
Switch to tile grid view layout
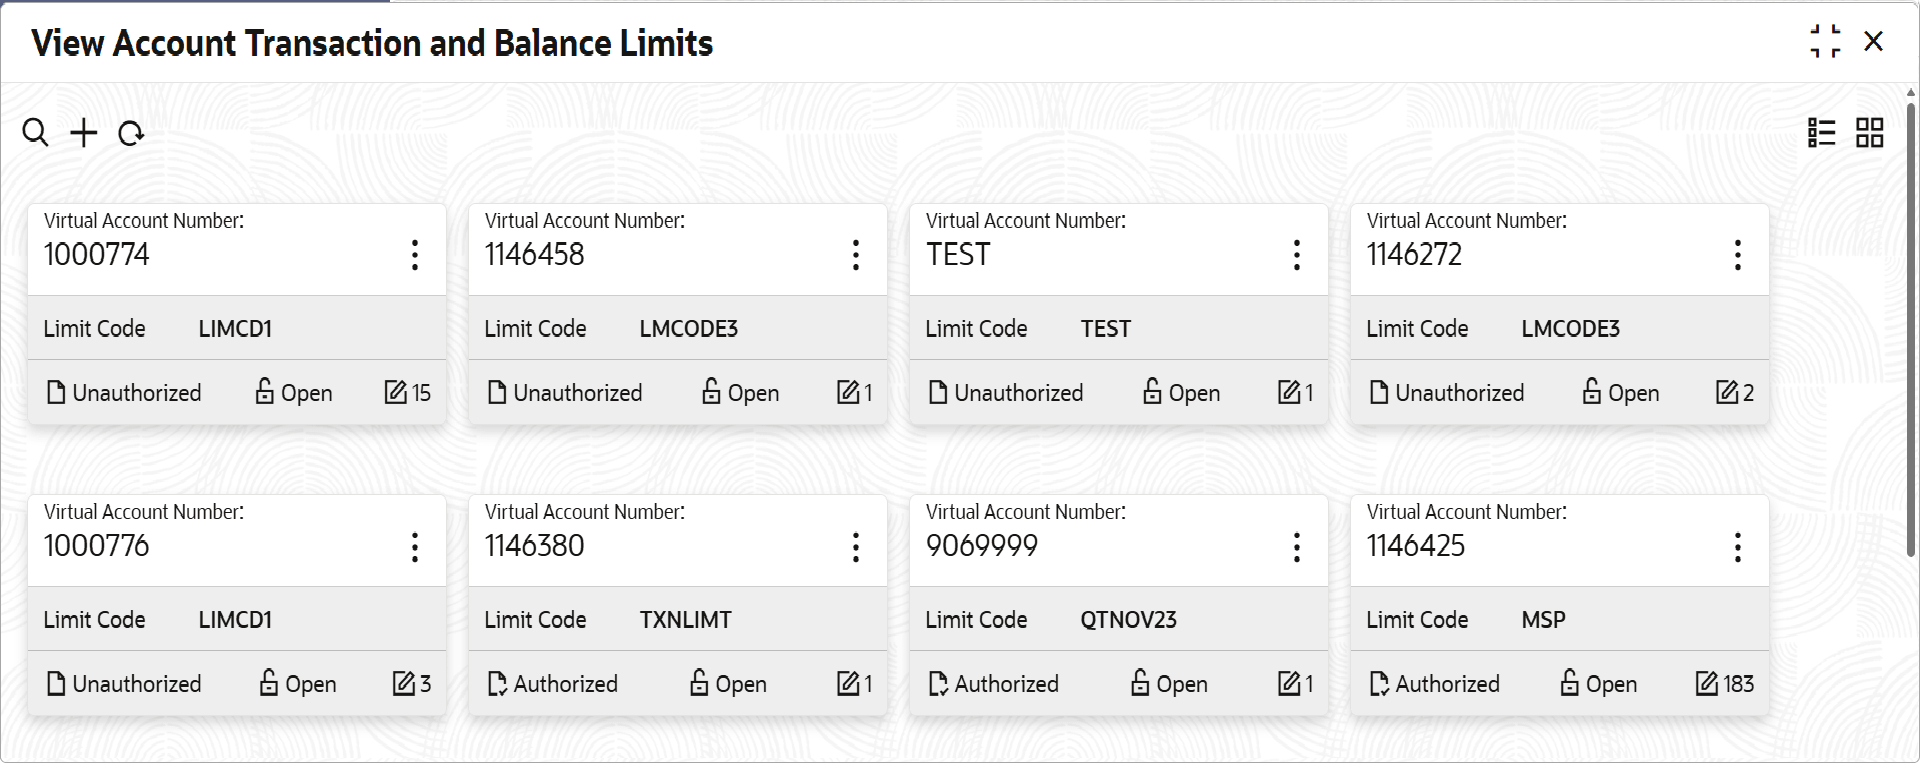point(1870,132)
